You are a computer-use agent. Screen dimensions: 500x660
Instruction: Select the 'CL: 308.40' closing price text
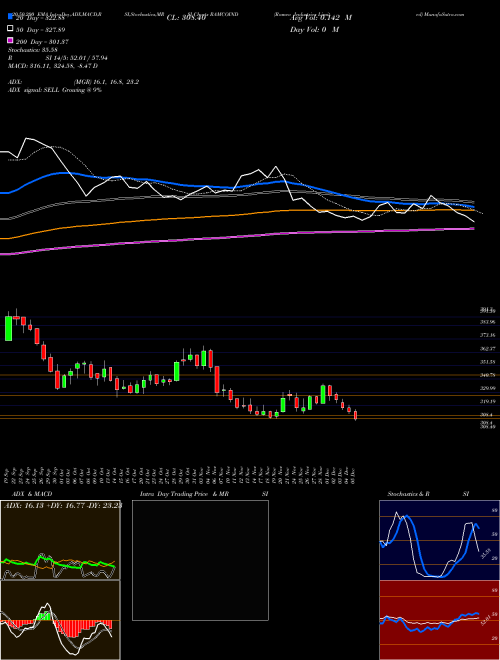click(186, 18)
